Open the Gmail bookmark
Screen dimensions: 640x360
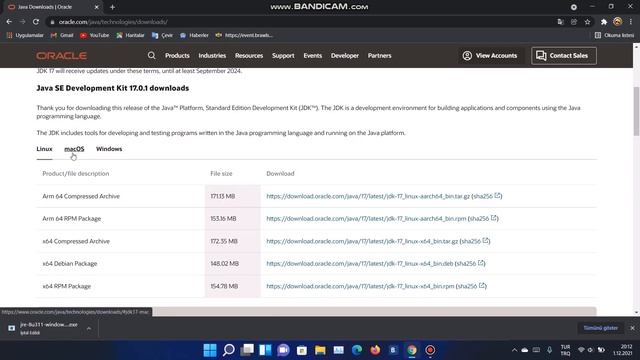(62, 36)
